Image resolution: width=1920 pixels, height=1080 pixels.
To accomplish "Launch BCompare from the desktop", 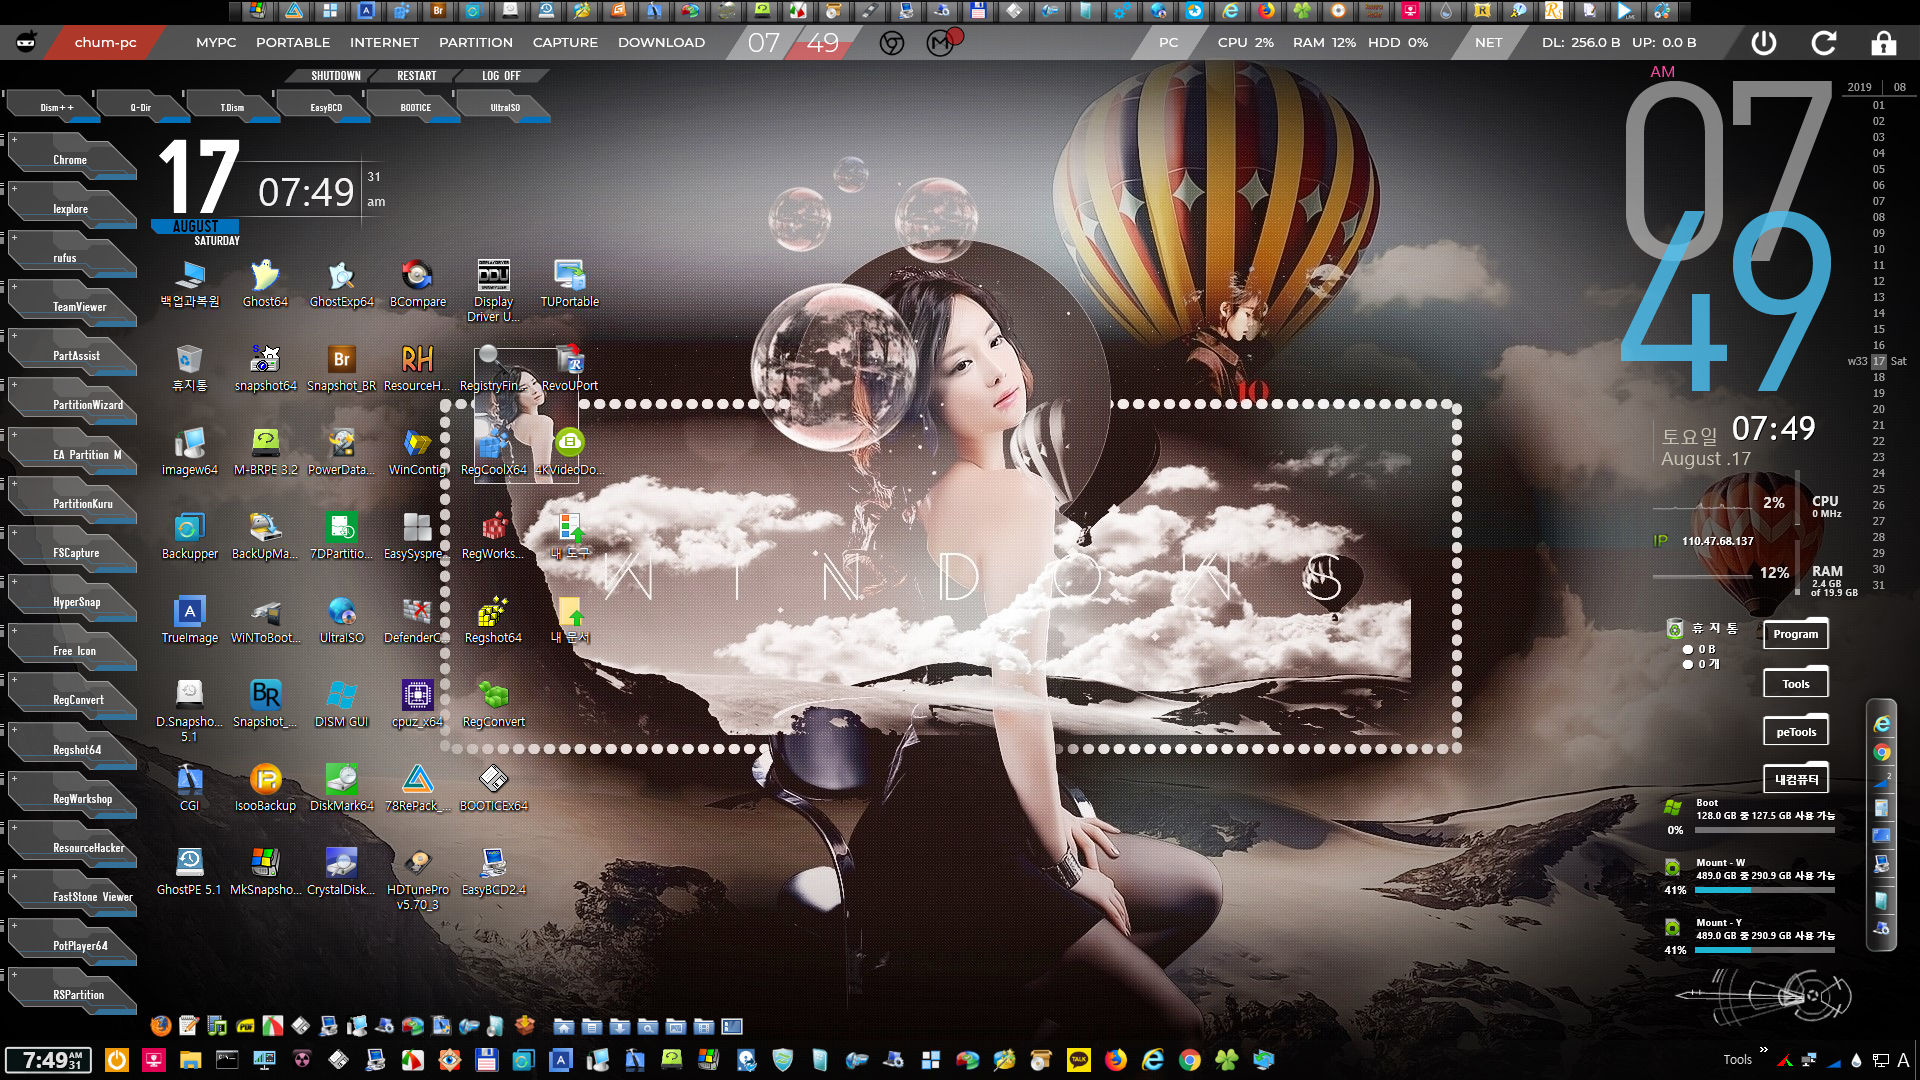I will point(417,284).
